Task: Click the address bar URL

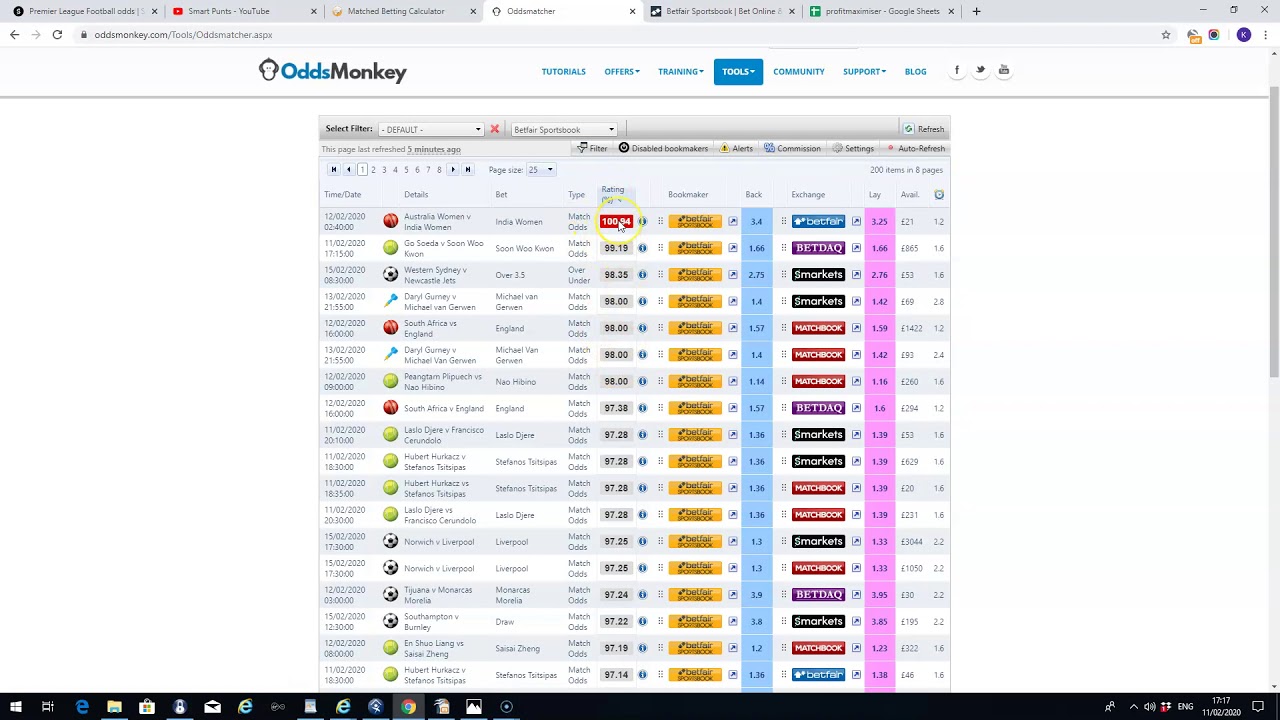Action: tap(183, 35)
